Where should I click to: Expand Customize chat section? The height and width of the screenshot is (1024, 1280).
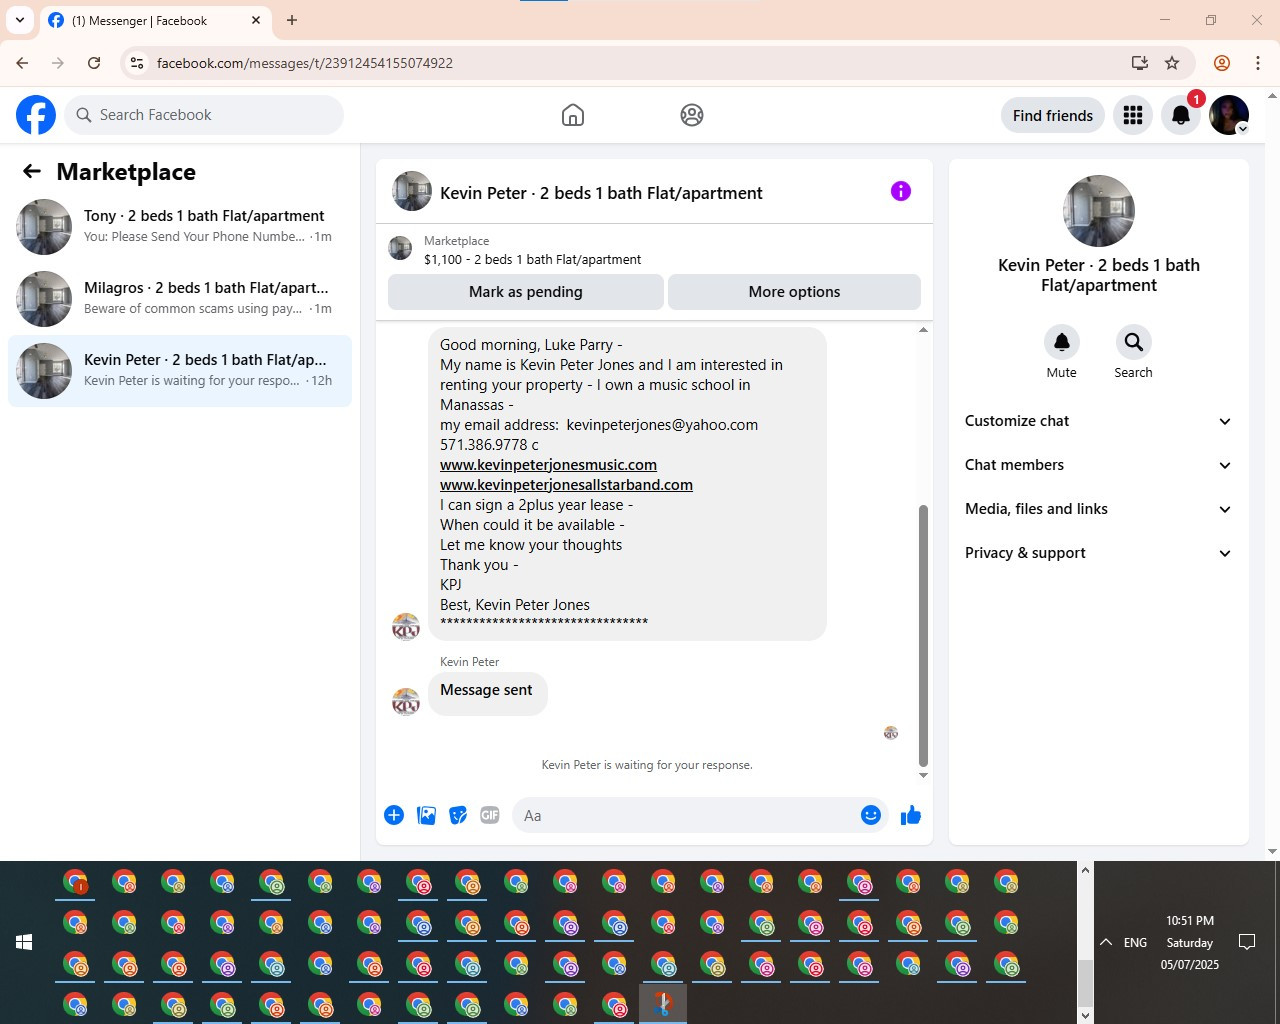coord(1098,421)
